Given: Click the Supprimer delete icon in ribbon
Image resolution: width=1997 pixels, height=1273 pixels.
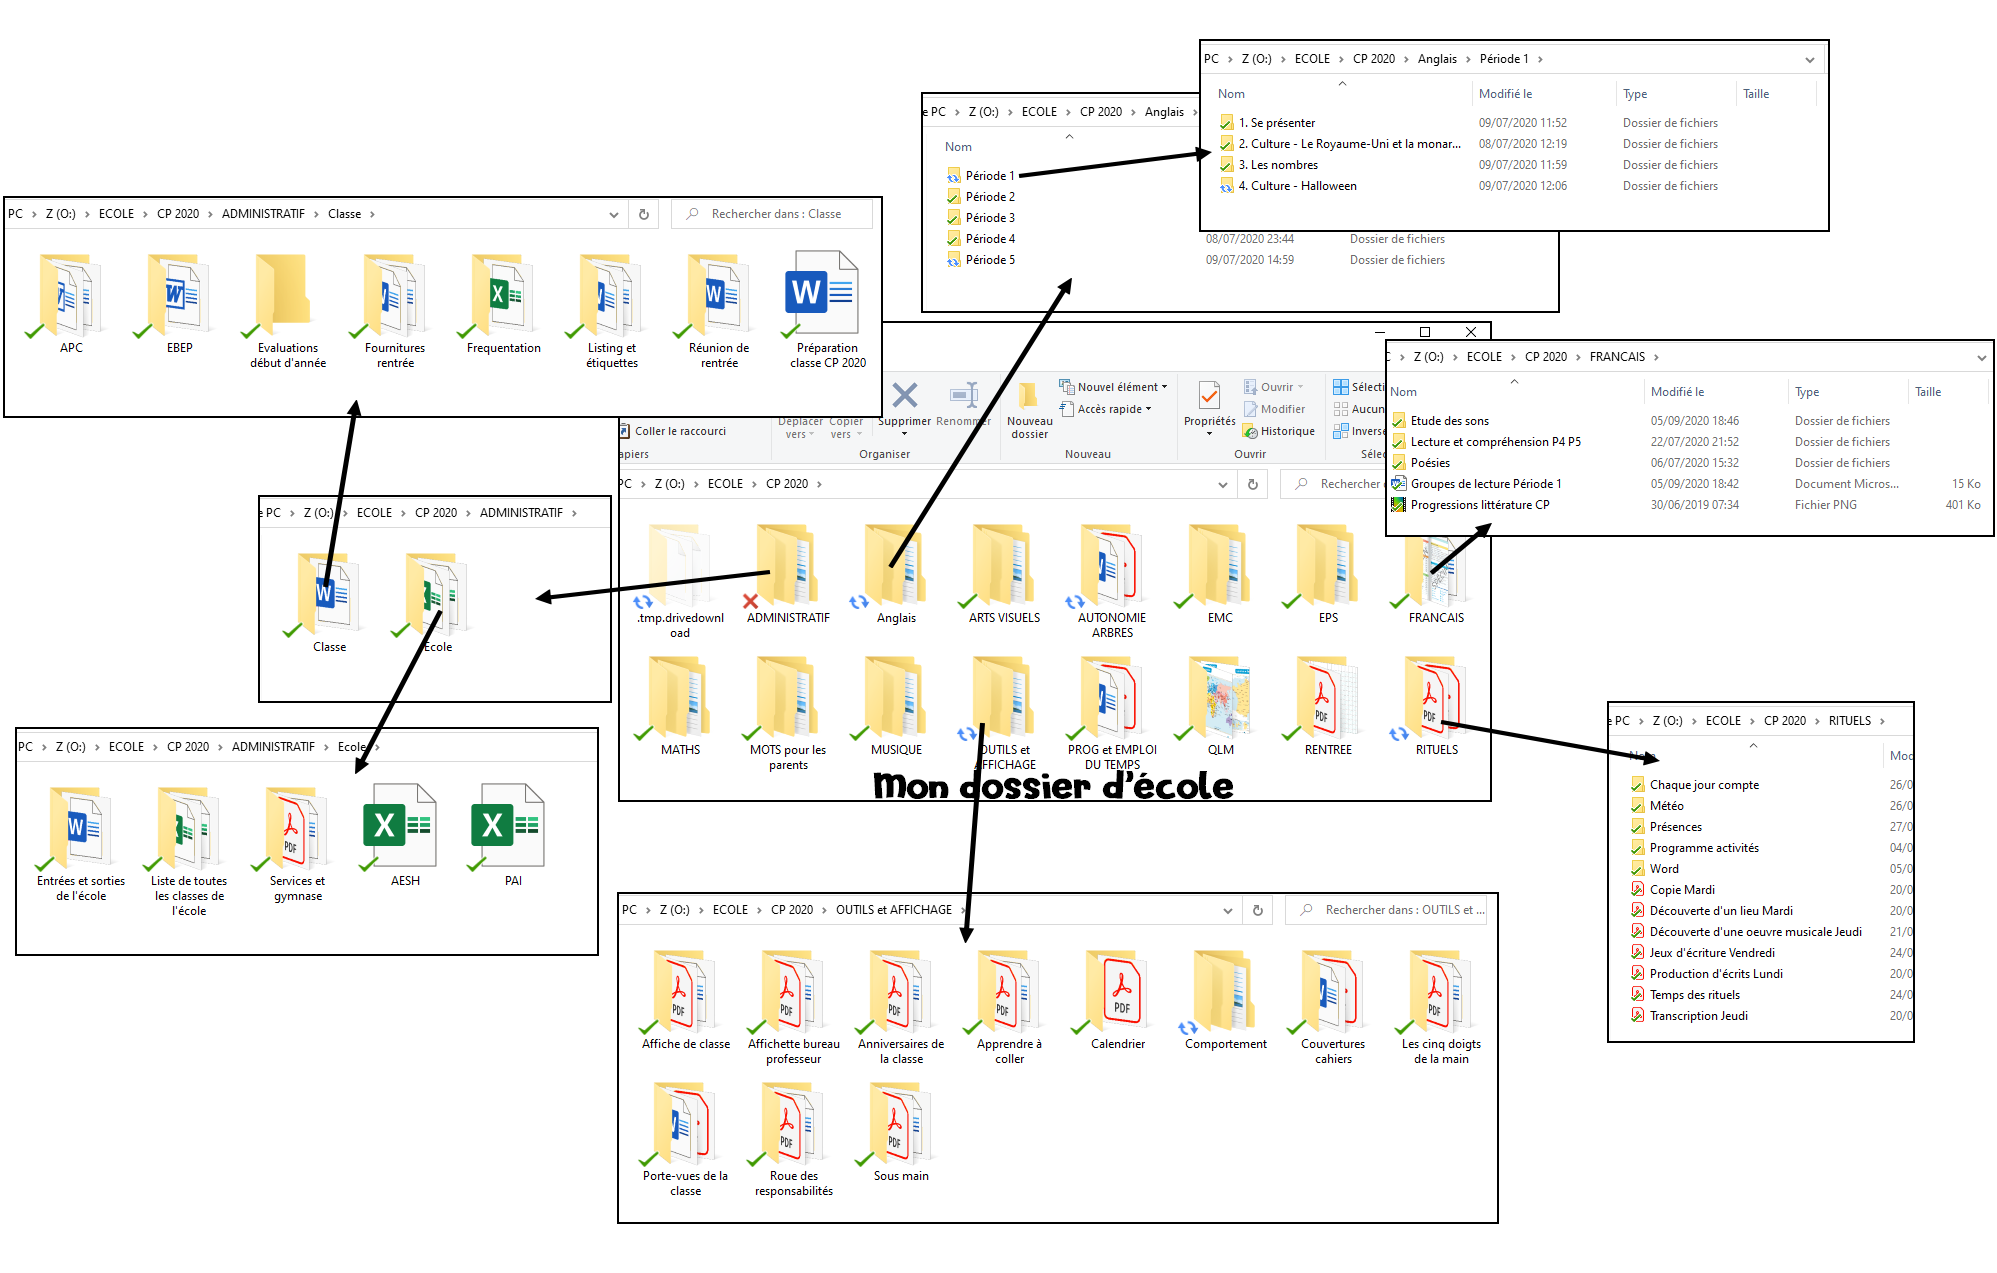Looking at the screenshot, I should [x=904, y=396].
